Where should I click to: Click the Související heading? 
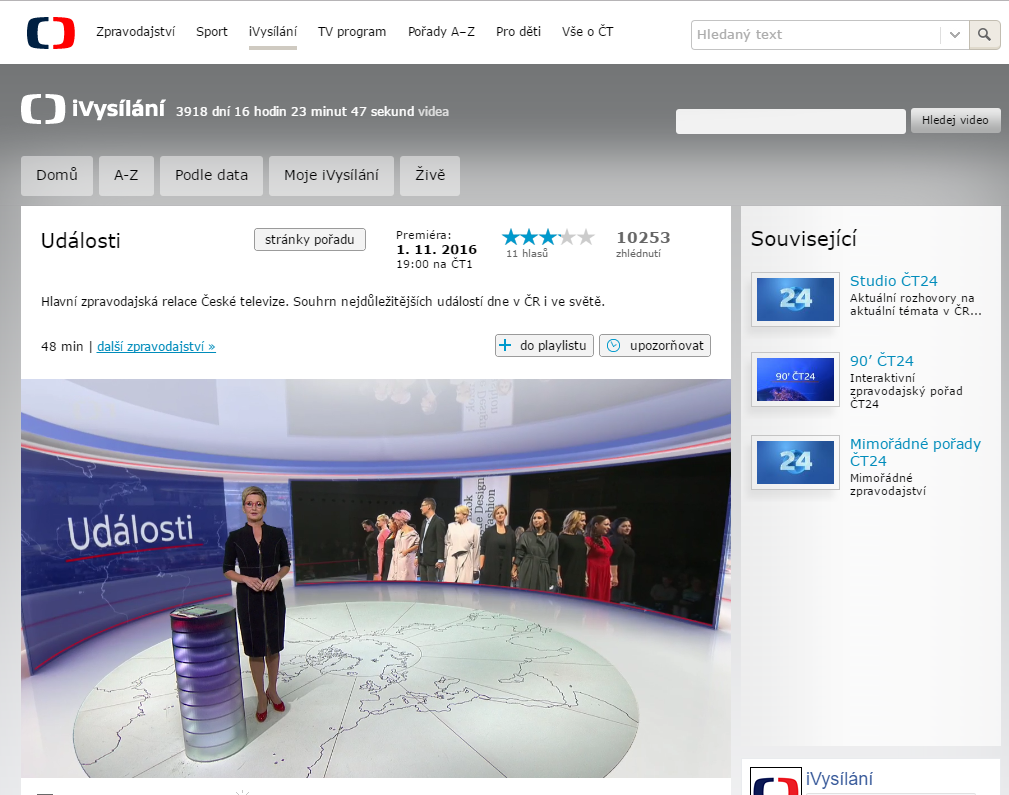pyautogui.click(x=803, y=239)
